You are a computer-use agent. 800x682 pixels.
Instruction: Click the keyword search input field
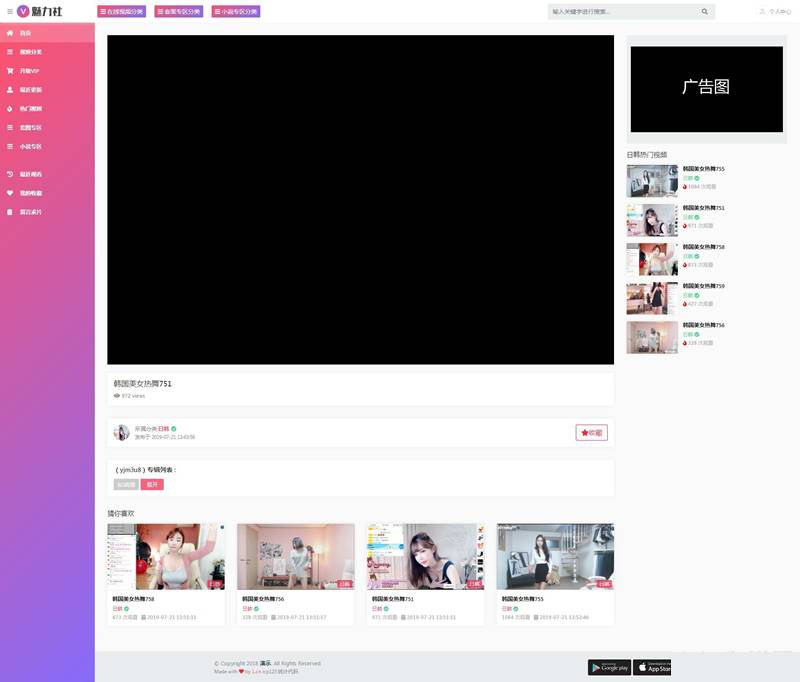(620, 12)
